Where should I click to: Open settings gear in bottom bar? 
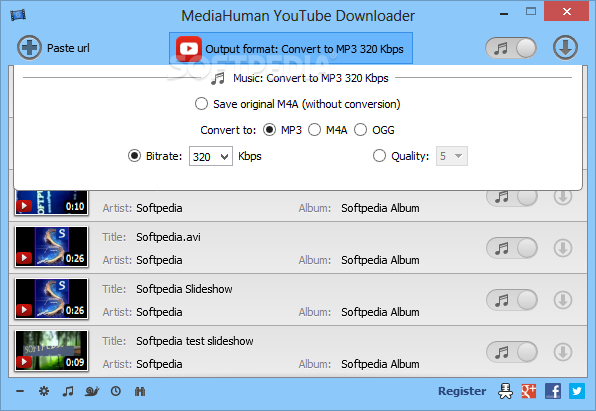tap(44, 391)
